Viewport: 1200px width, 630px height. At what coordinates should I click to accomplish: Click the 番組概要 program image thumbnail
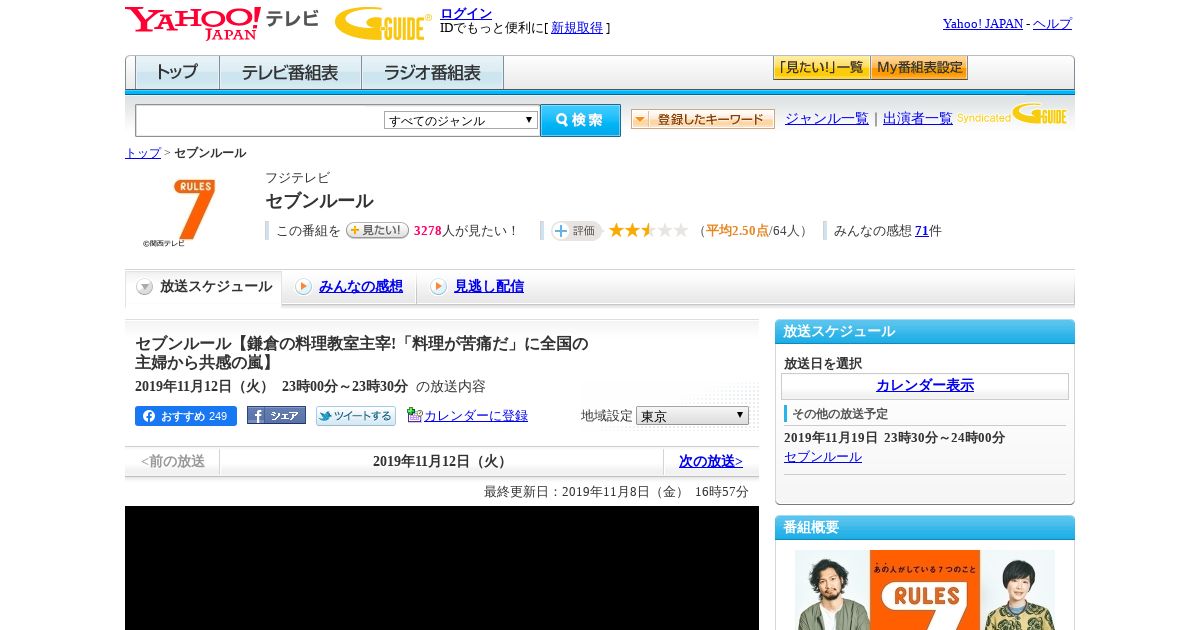(x=925, y=590)
